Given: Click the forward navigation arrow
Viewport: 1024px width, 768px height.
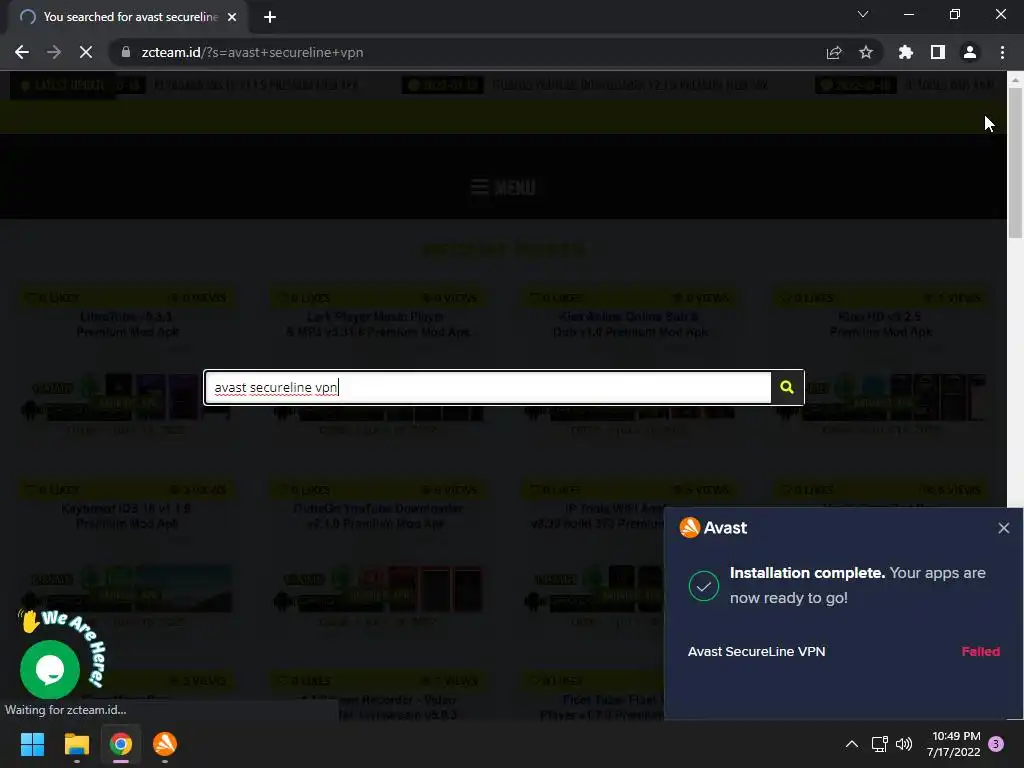Looking at the screenshot, I should click(x=54, y=52).
